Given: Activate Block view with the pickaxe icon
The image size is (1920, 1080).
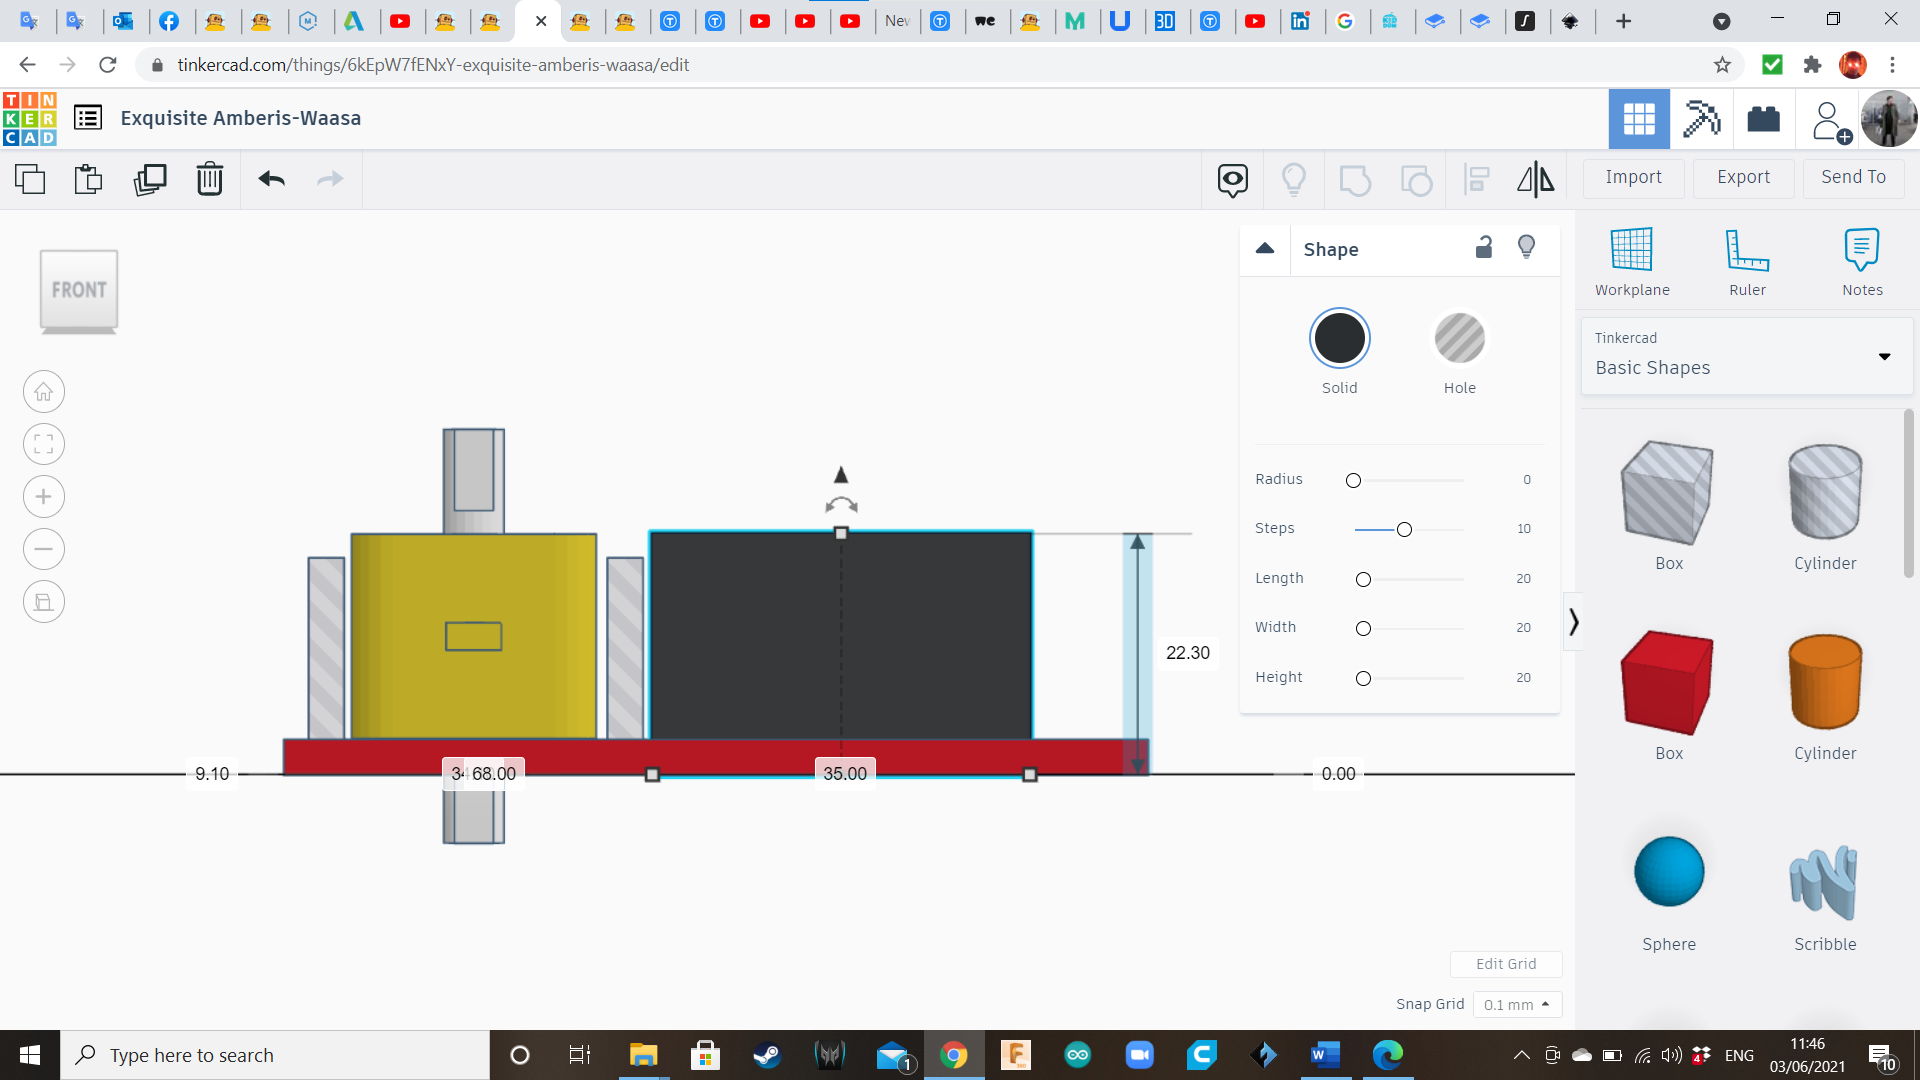Looking at the screenshot, I should point(1701,118).
